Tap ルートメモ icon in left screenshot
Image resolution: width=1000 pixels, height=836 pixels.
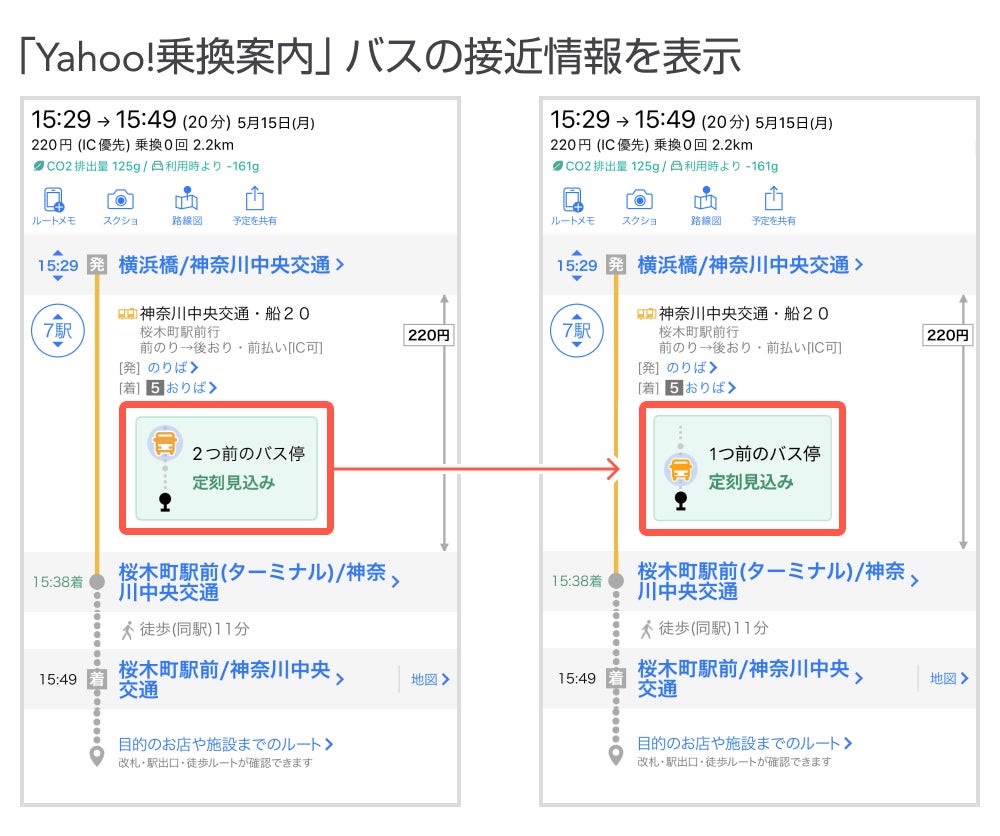pos(54,200)
